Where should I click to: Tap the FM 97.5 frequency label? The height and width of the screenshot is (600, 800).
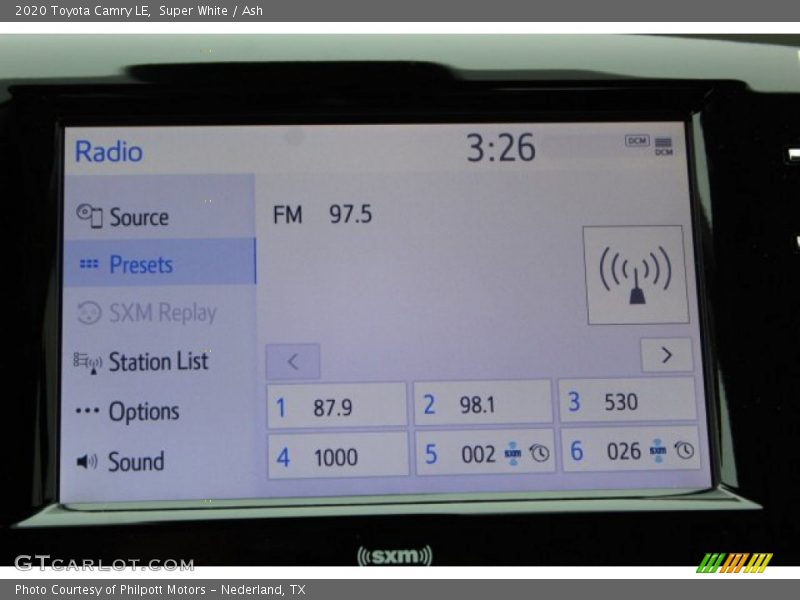322,214
